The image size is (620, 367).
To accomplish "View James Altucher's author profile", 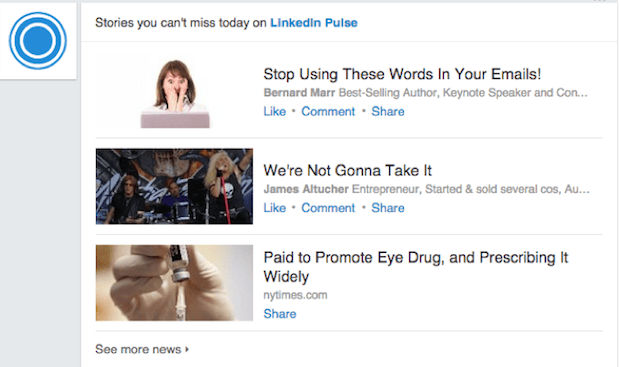I will click(306, 189).
